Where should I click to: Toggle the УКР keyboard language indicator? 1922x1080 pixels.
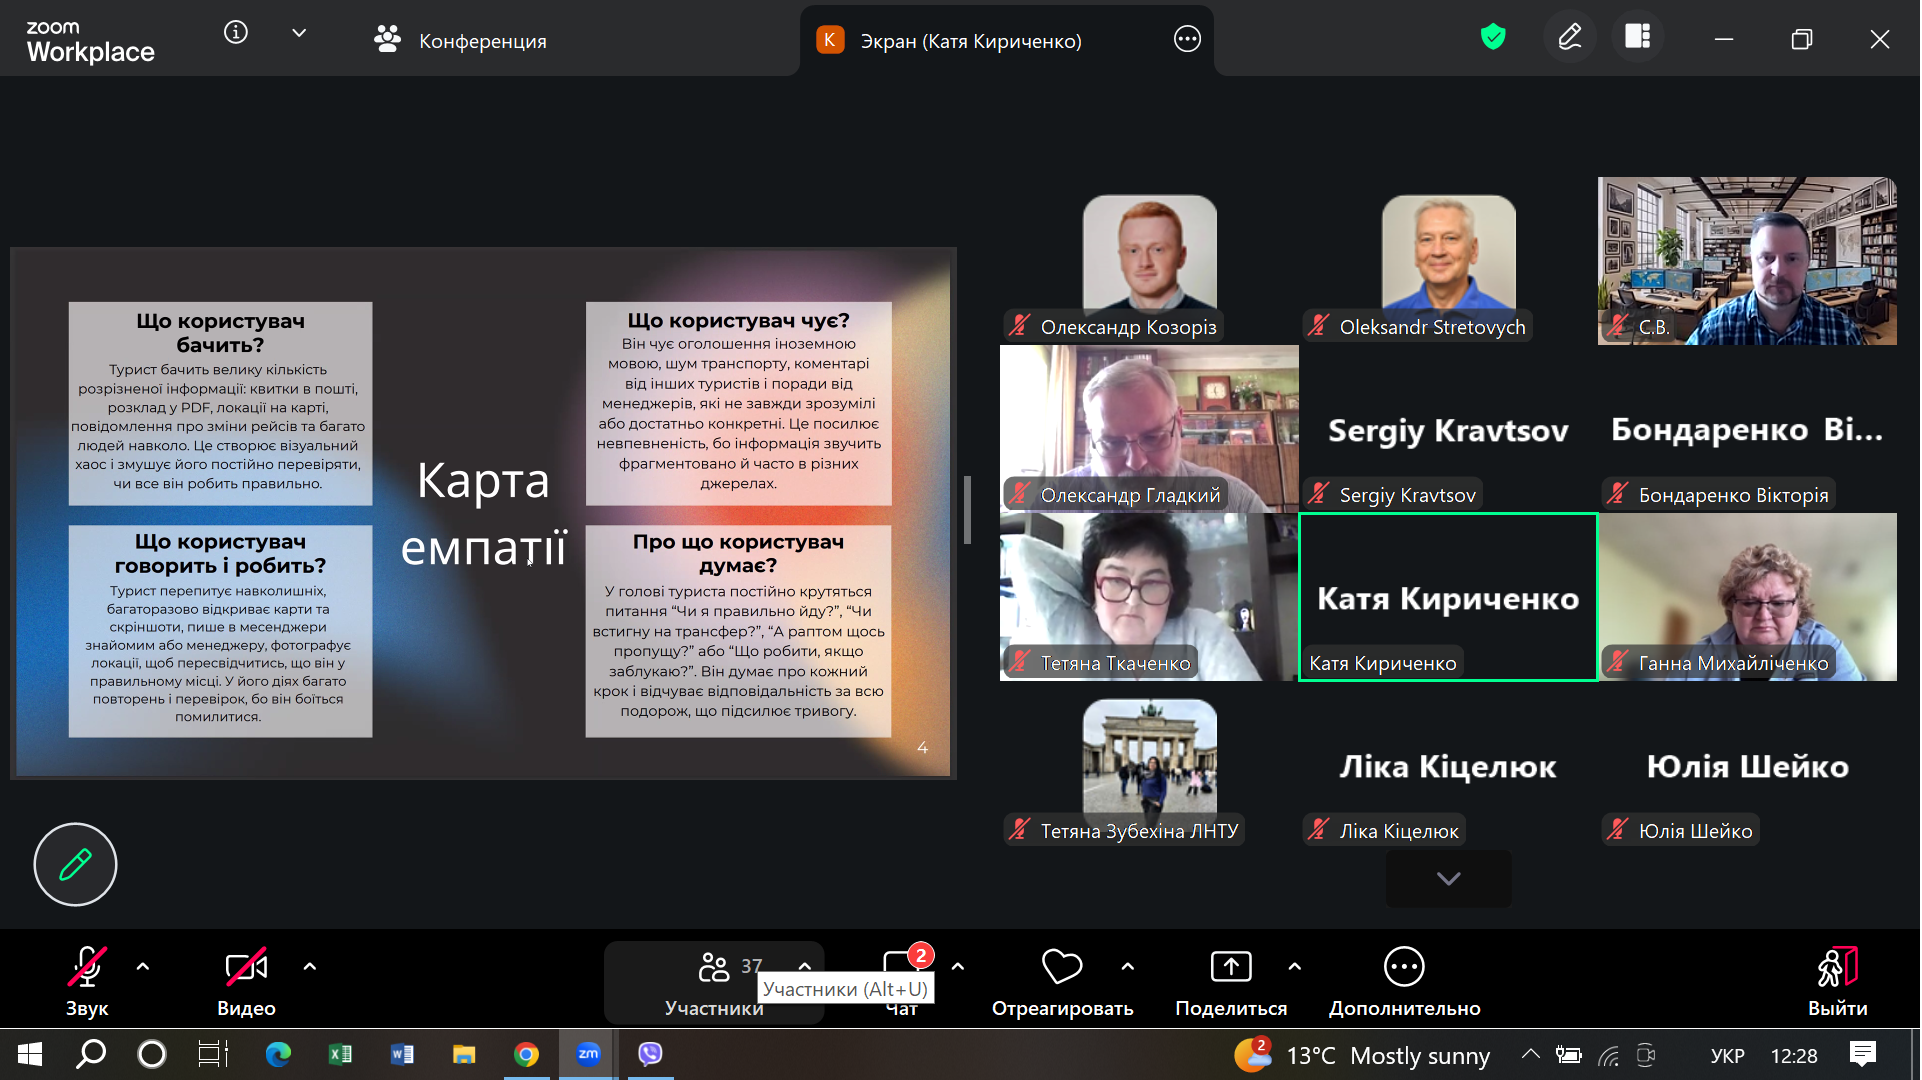pos(1728,1056)
